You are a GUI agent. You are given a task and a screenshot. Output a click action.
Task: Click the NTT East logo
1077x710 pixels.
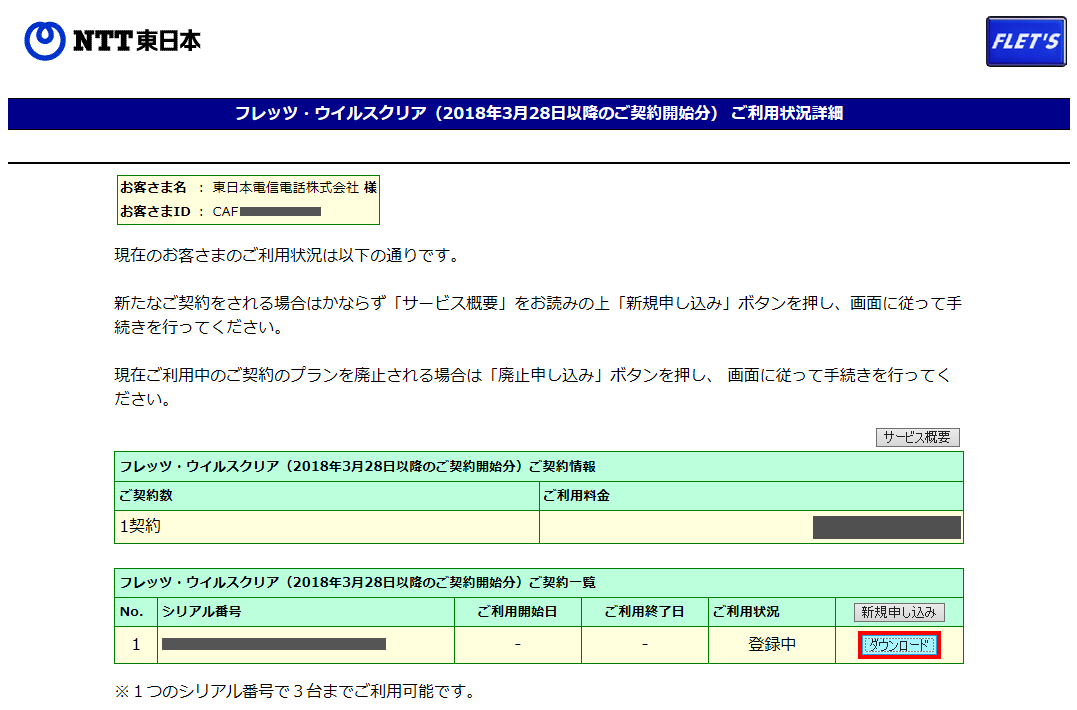tap(113, 41)
